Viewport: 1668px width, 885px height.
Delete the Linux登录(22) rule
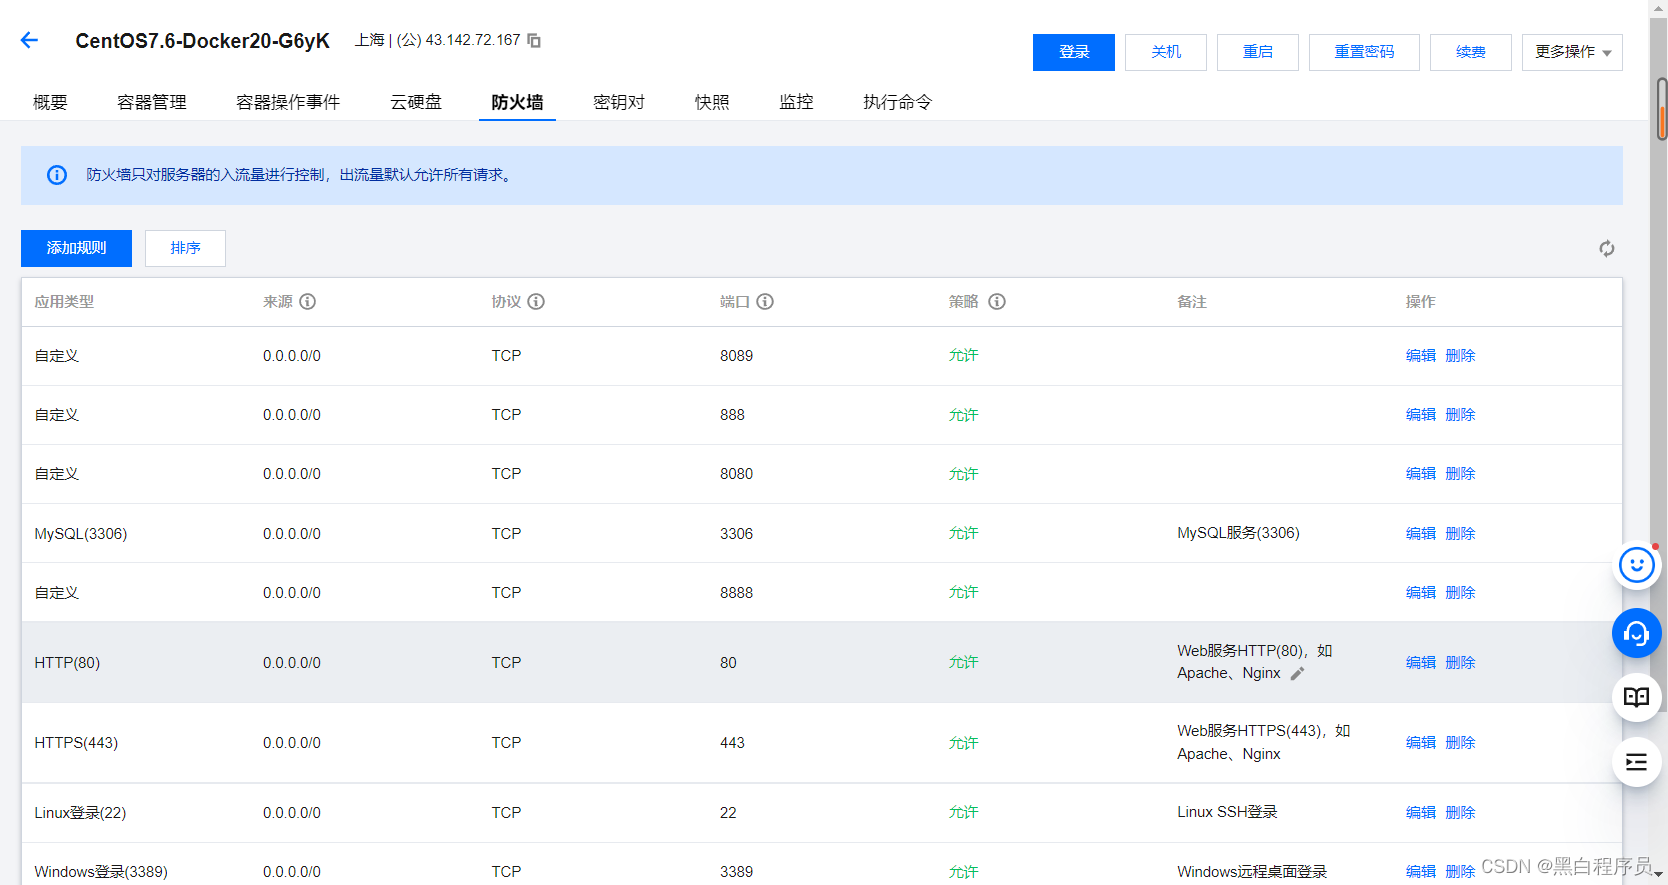[x=1460, y=813]
